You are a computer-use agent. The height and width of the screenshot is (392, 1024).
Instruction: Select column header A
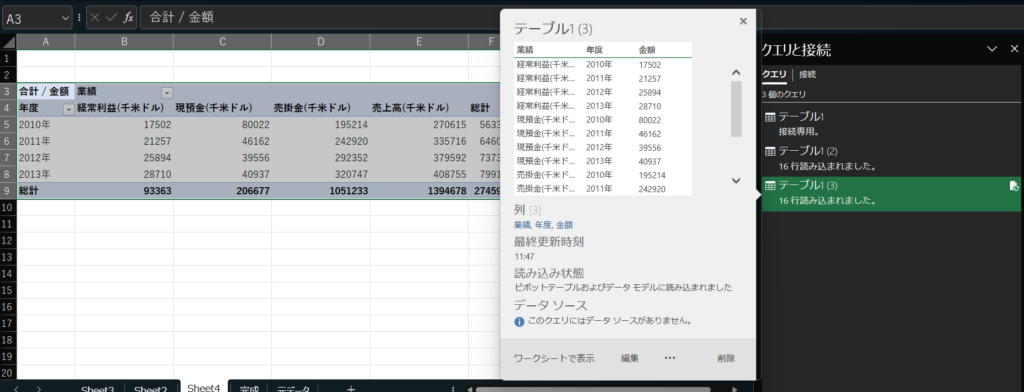(x=46, y=42)
